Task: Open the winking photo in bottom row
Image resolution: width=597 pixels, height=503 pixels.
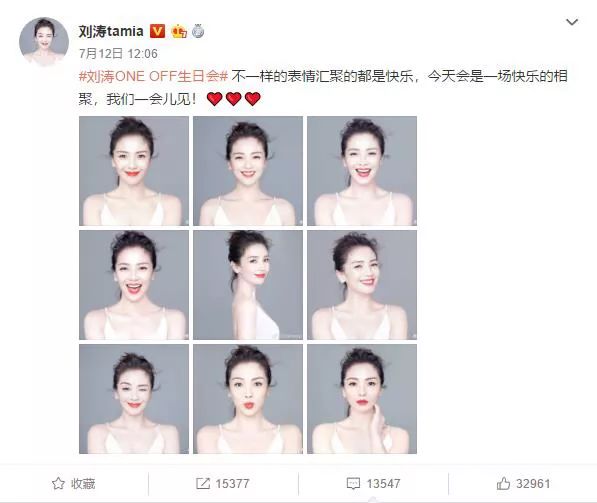Action: pyautogui.click(x=134, y=399)
